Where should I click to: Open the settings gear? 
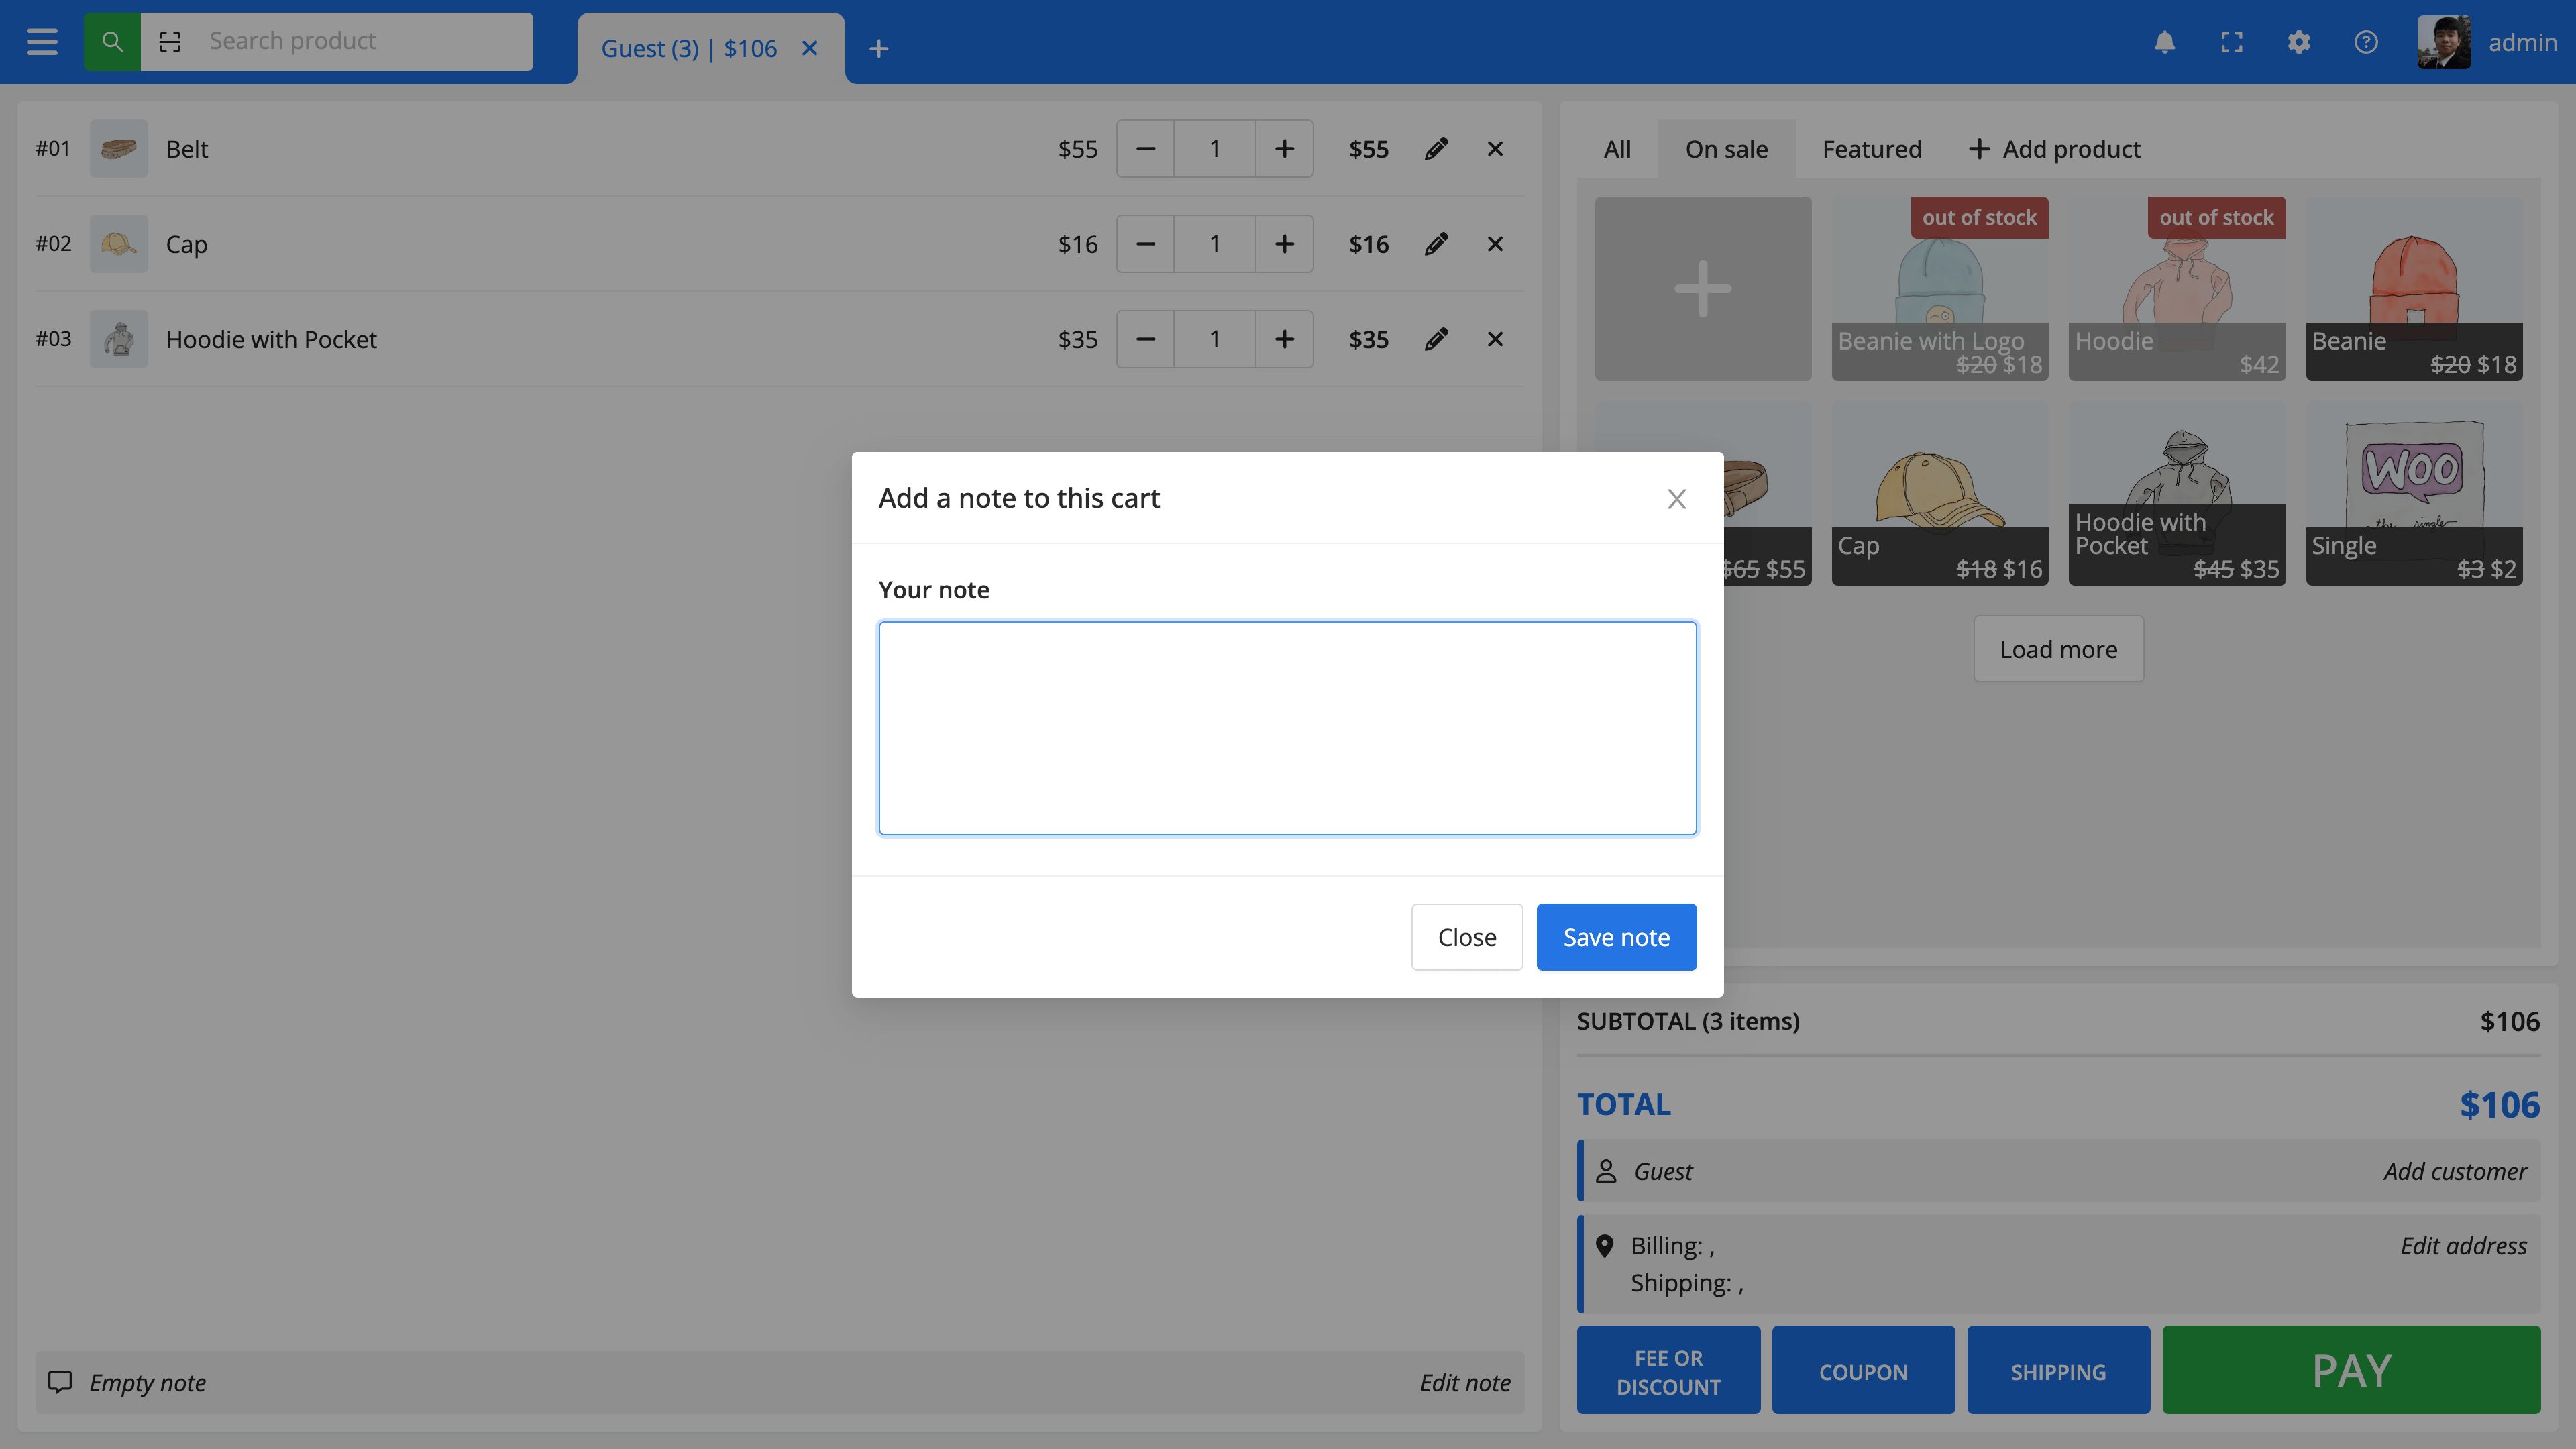coord(2298,42)
